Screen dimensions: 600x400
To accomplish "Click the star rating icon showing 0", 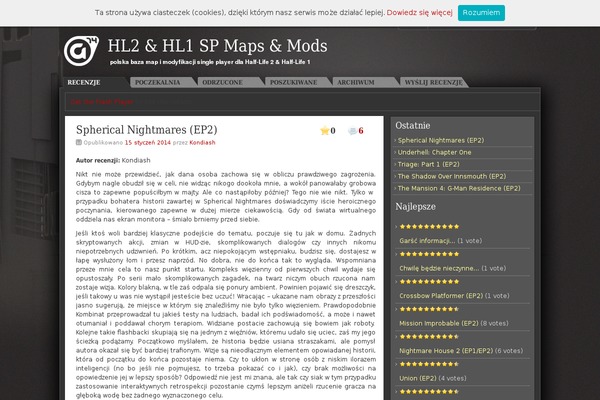I will (x=324, y=131).
